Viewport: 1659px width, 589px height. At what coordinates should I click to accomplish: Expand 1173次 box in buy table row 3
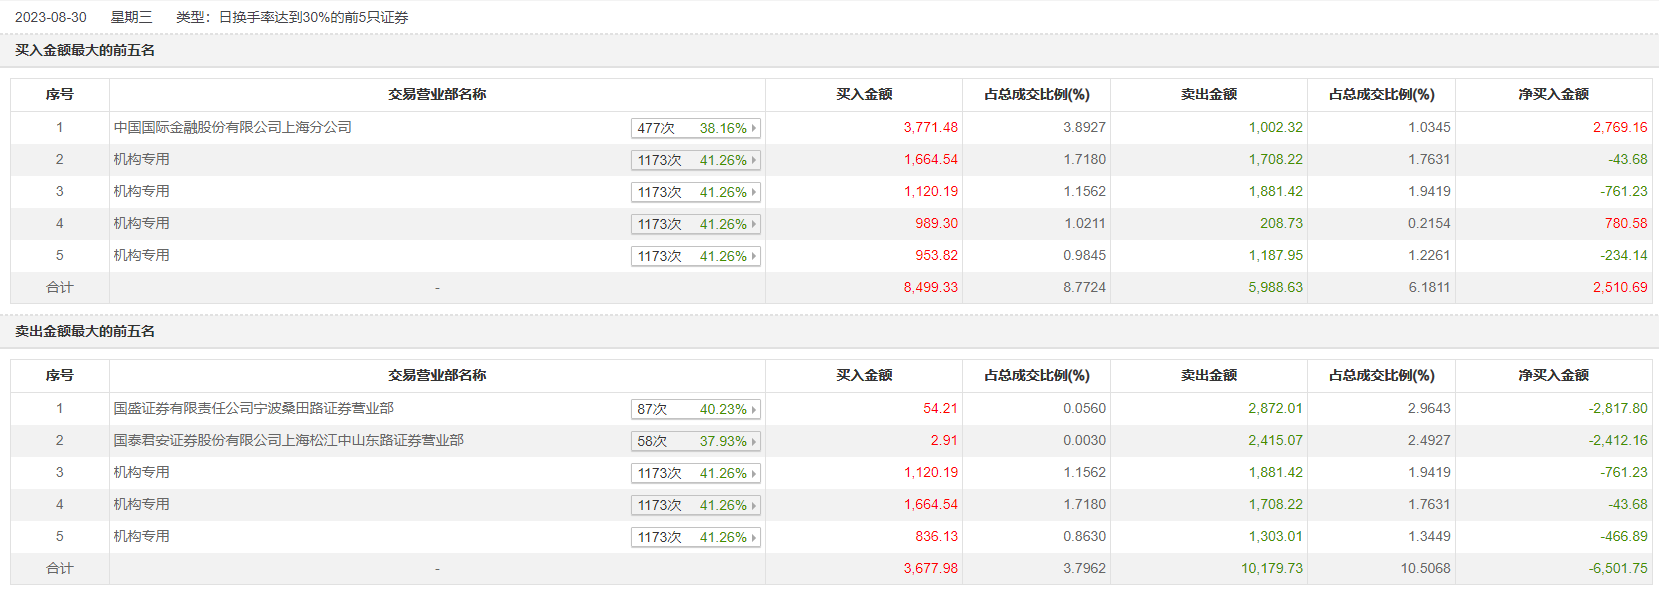click(x=696, y=192)
